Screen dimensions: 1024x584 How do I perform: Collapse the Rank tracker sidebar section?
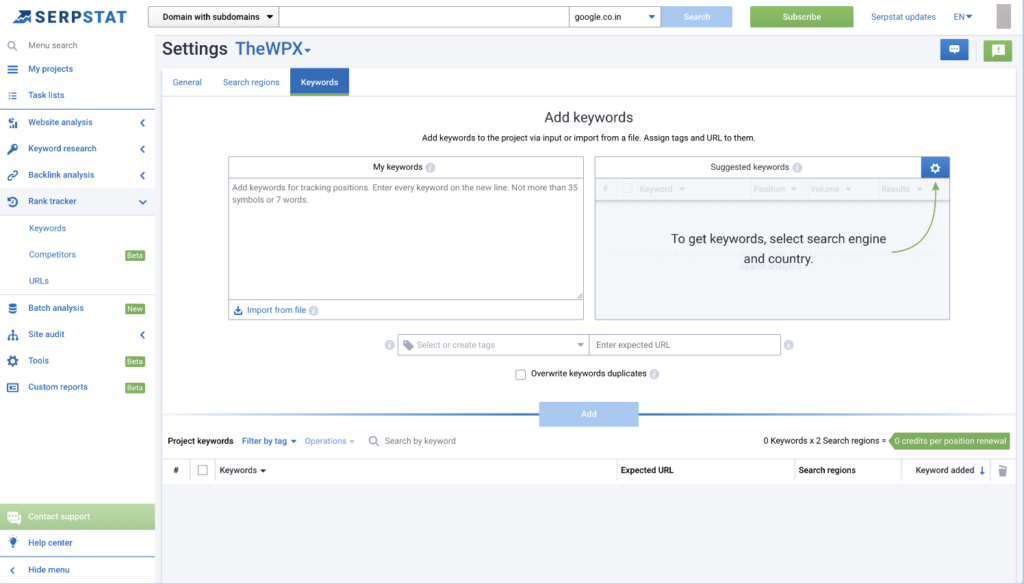pyautogui.click(x=142, y=202)
